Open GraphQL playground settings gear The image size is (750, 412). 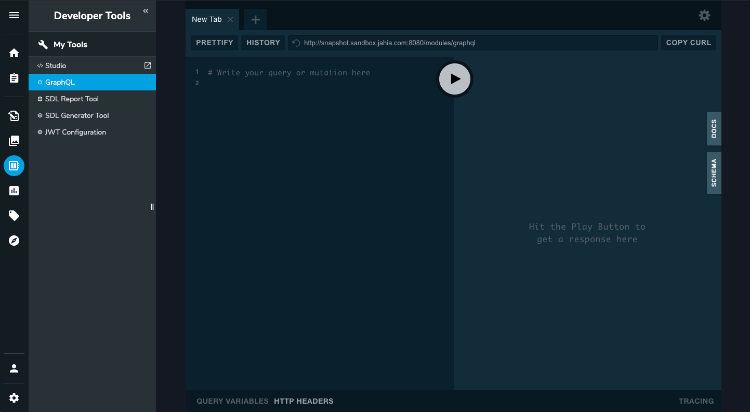[x=704, y=16]
